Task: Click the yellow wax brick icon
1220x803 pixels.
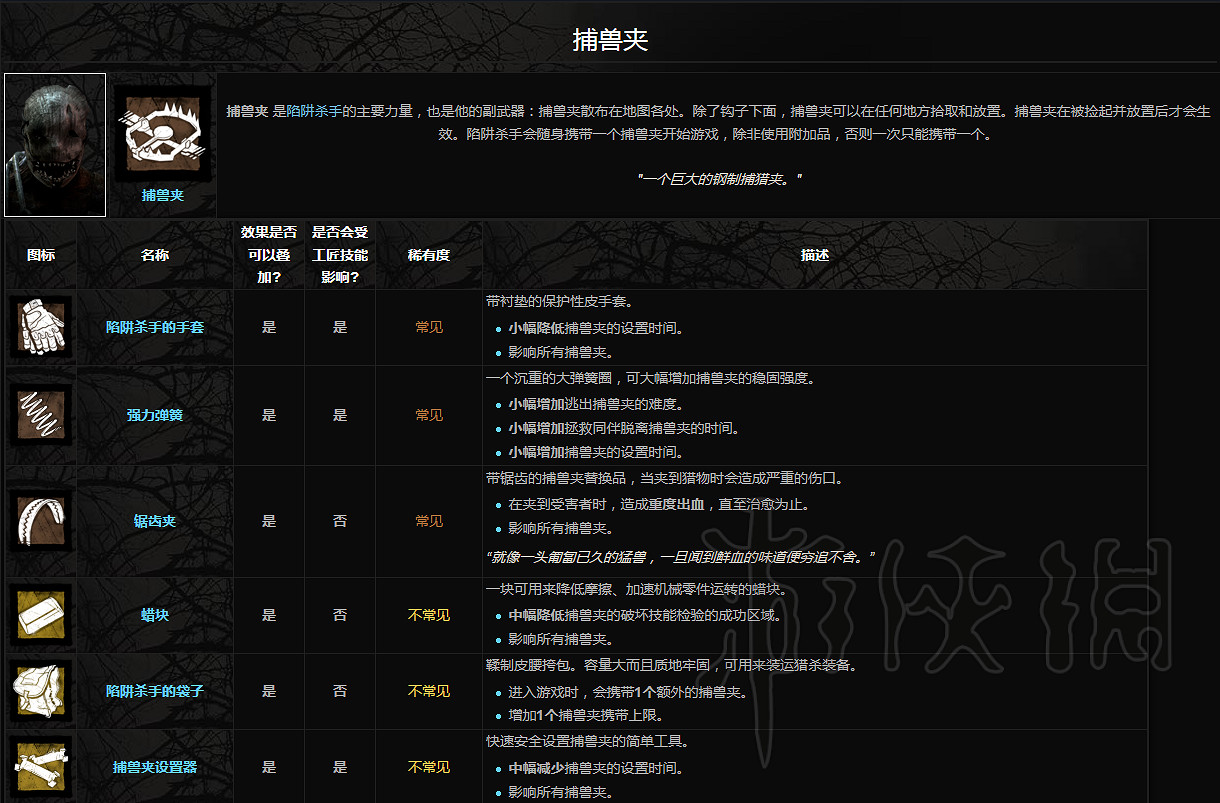Action: point(41,615)
